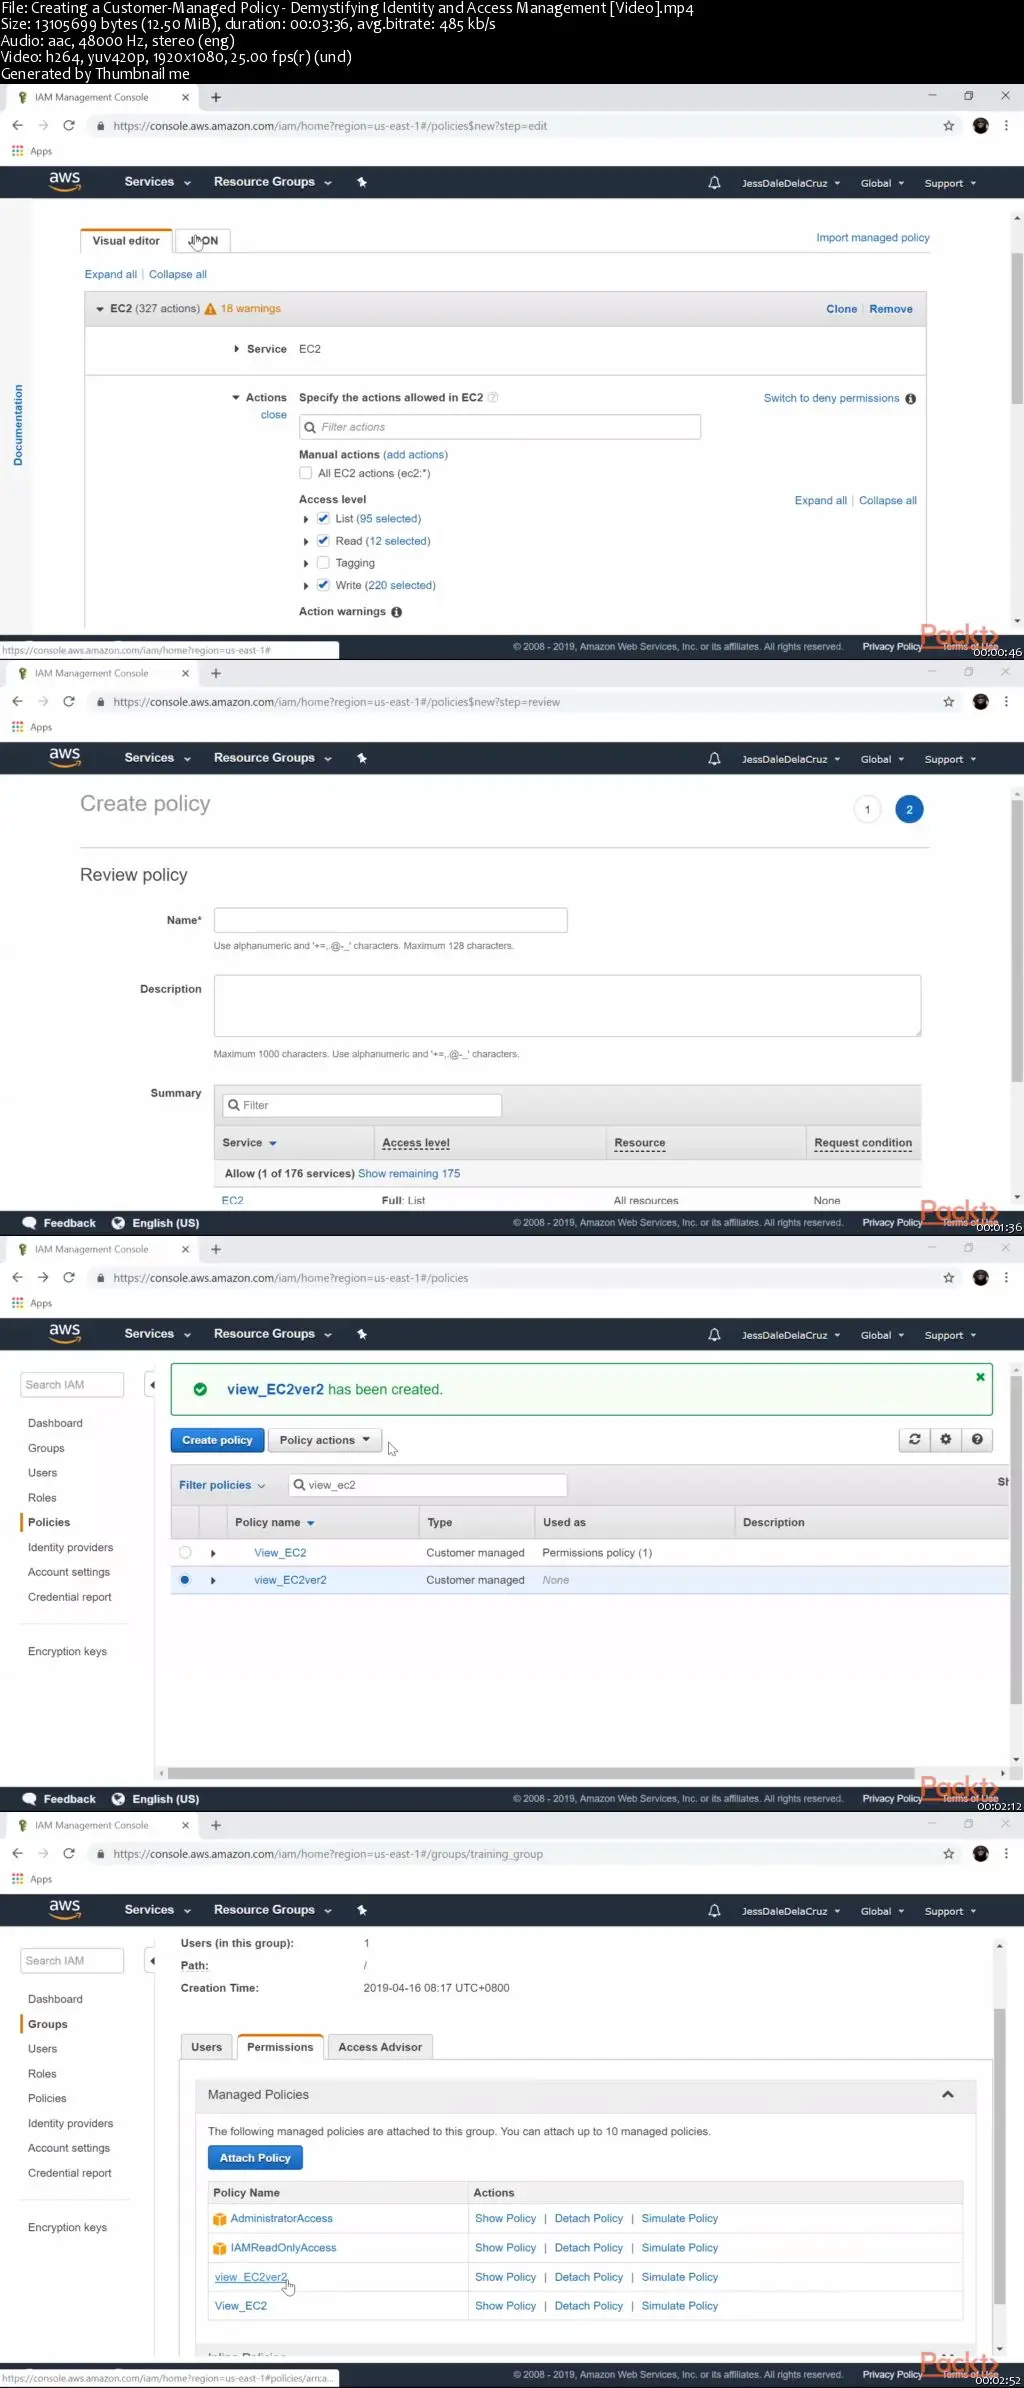
Task: Click Show remaining 175 services link
Action: [x=409, y=1174]
